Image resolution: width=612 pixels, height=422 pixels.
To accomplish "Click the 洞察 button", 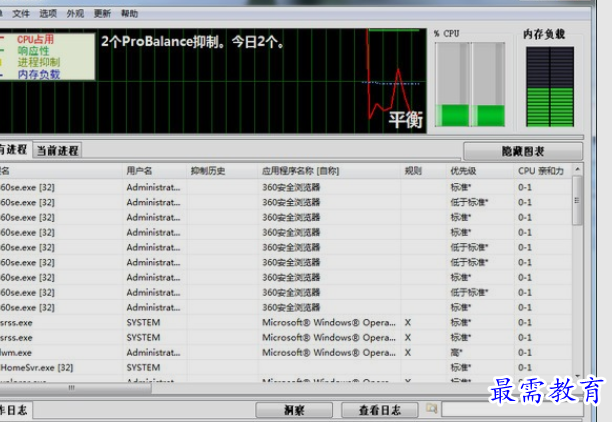I will pos(294,410).
